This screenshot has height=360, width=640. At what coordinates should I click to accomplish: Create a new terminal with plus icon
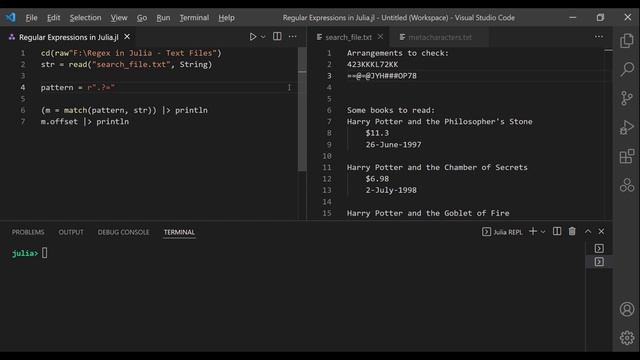coord(533,231)
